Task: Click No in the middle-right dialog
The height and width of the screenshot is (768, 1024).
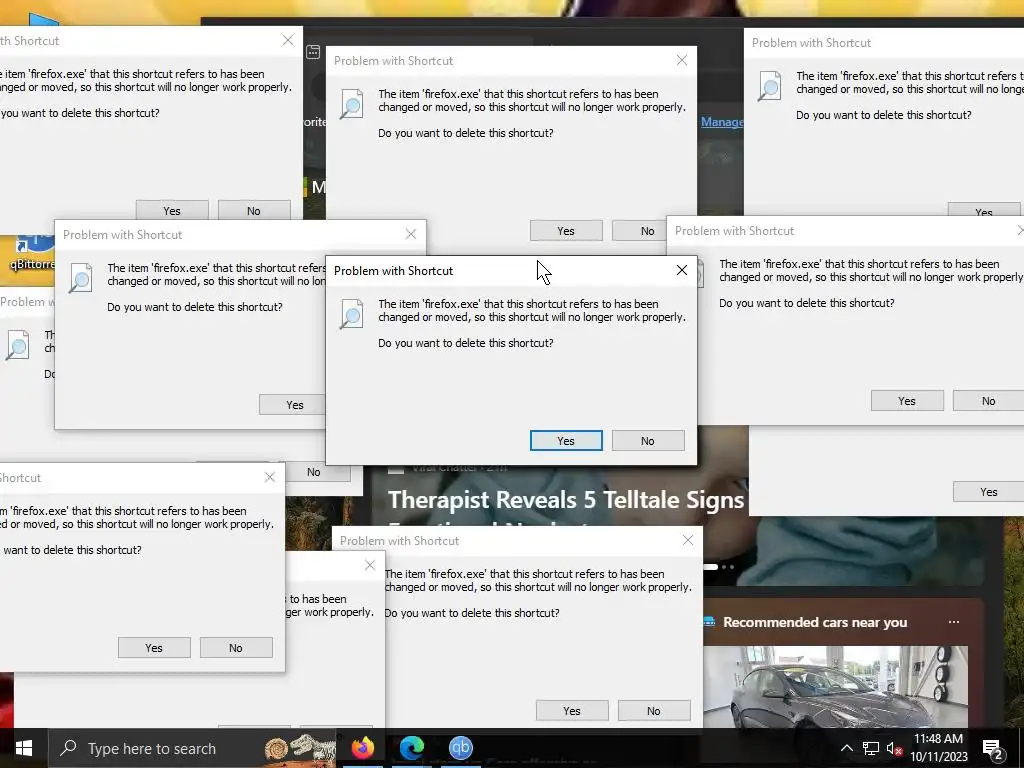Action: click(x=988, y=401)
